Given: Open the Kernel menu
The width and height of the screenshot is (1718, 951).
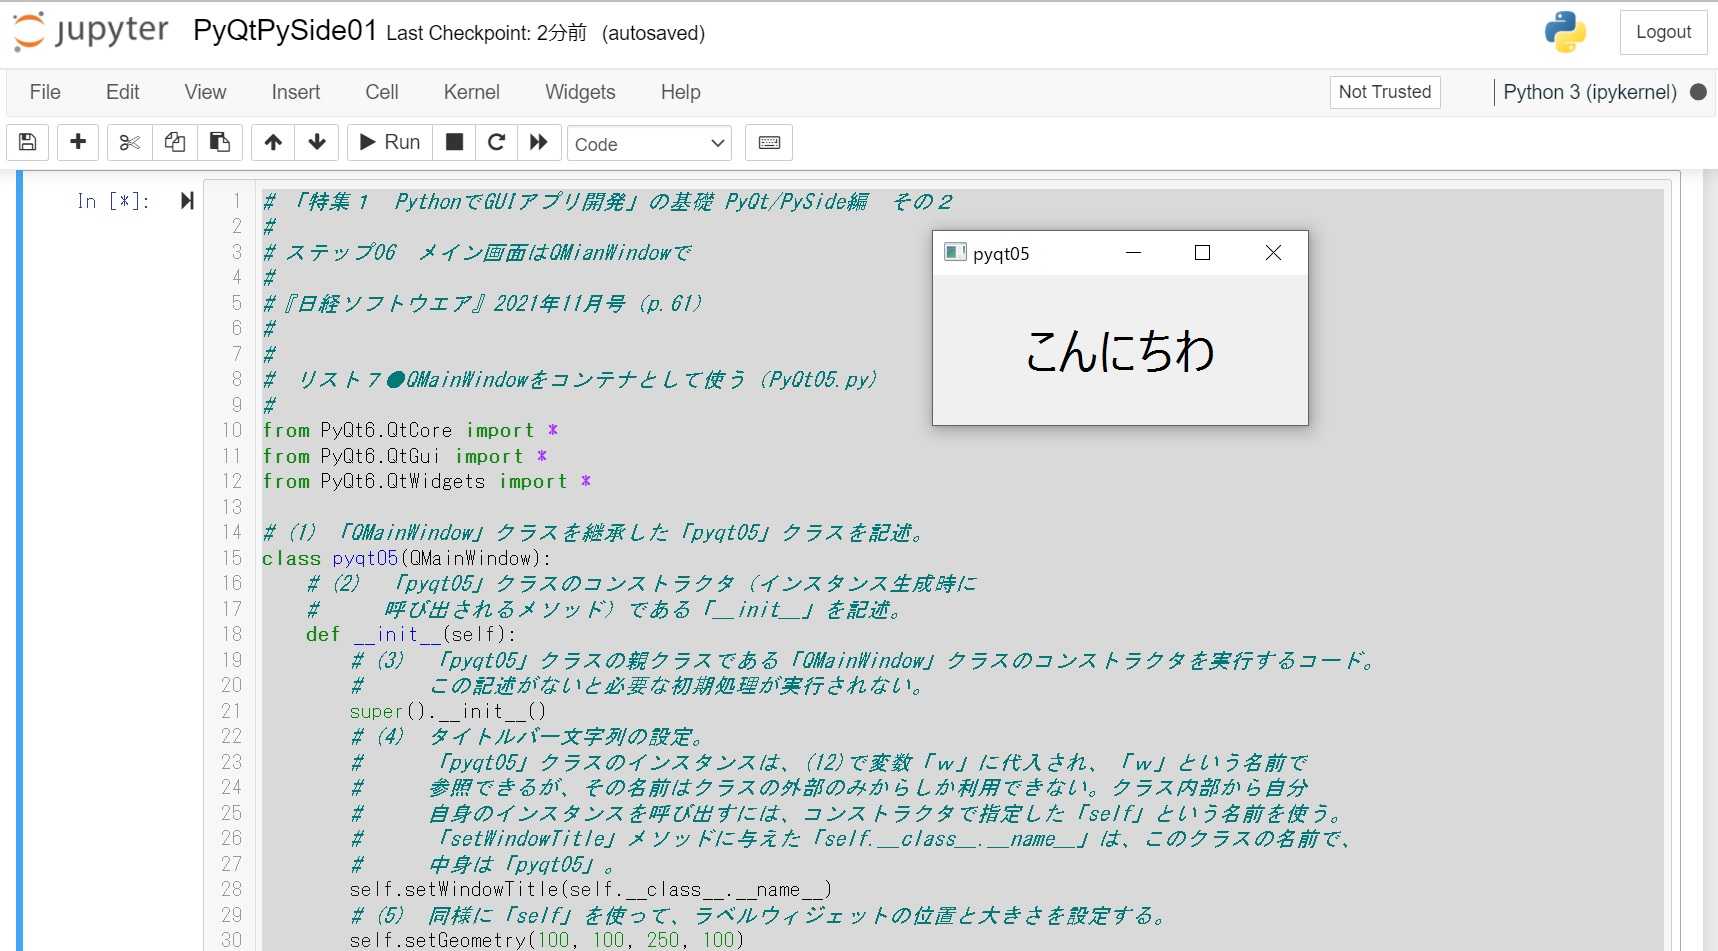Looking at the screenshot, I should [471, 92].
